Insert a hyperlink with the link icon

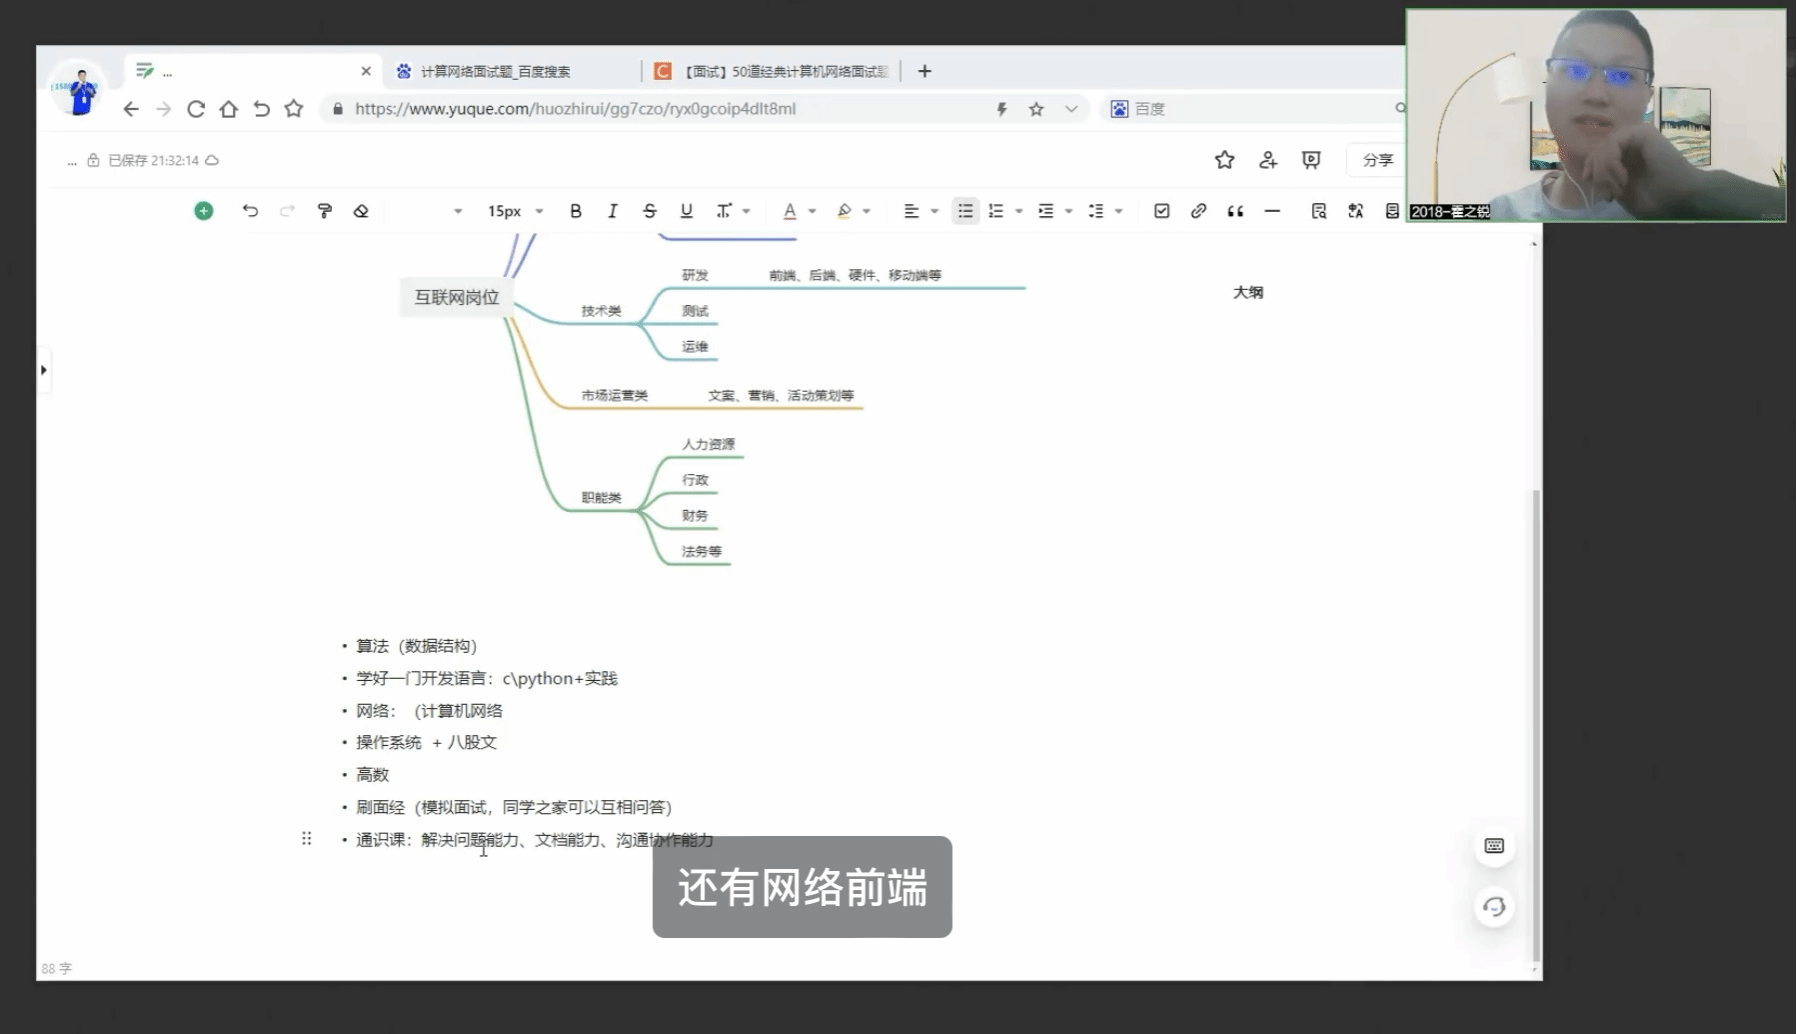click(x=1198, y=211)
